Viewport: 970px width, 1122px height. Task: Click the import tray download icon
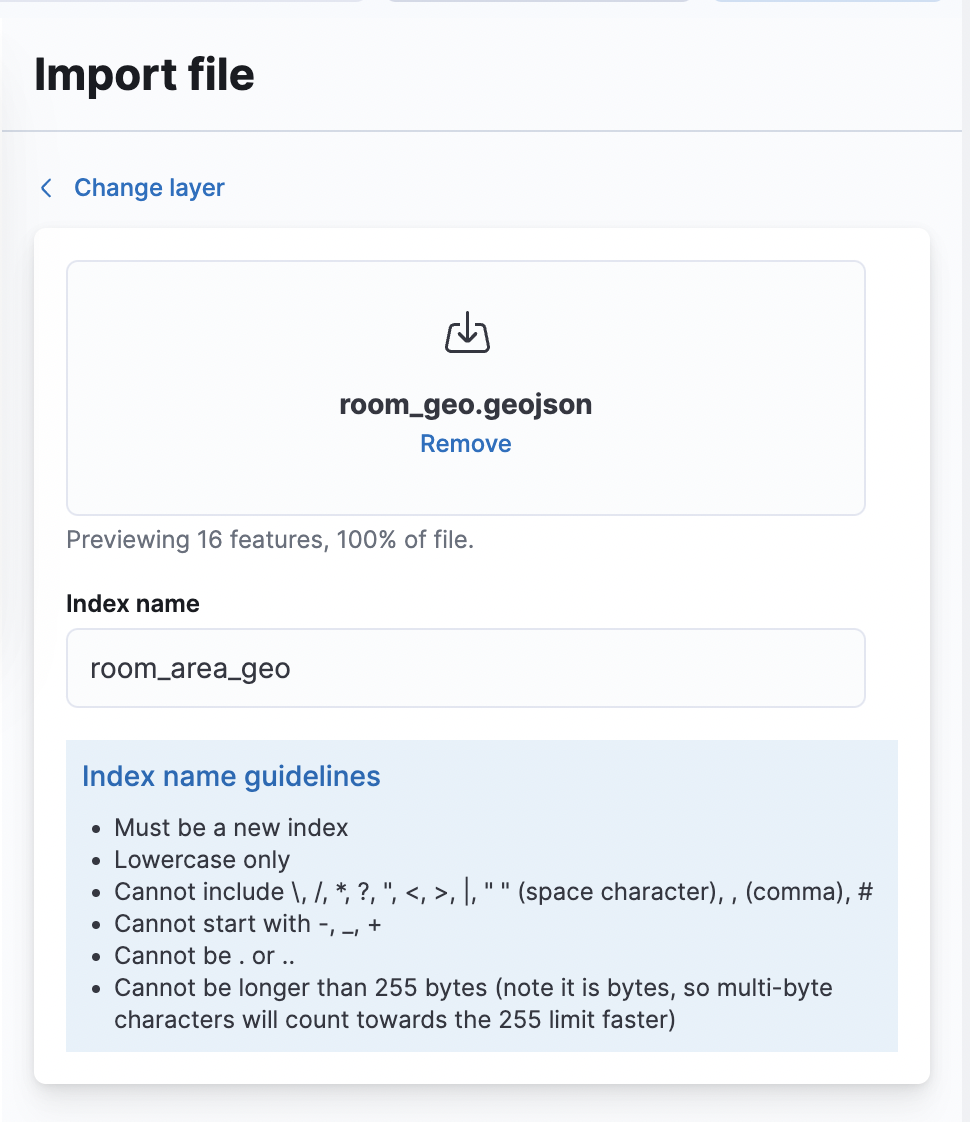pyautogui.click(x=467, y=333)
